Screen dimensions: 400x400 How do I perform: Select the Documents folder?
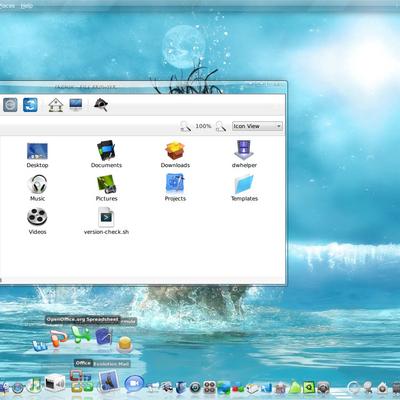point(106,154)
